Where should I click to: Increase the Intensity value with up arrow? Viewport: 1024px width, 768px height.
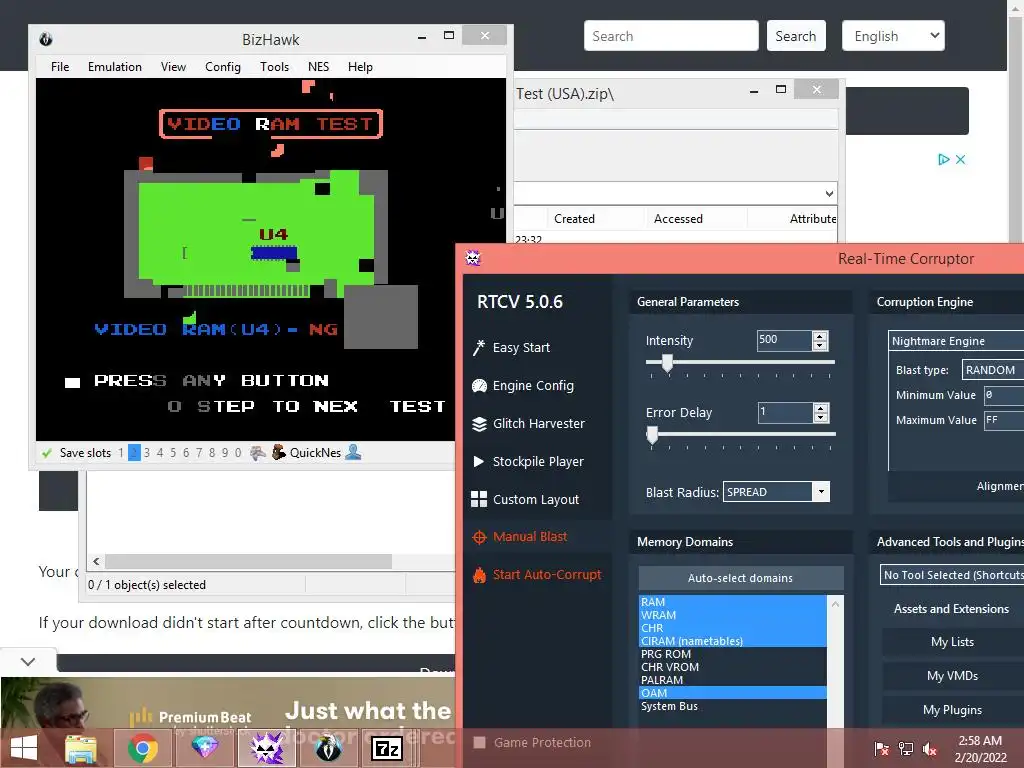click(x=820, y=336)
